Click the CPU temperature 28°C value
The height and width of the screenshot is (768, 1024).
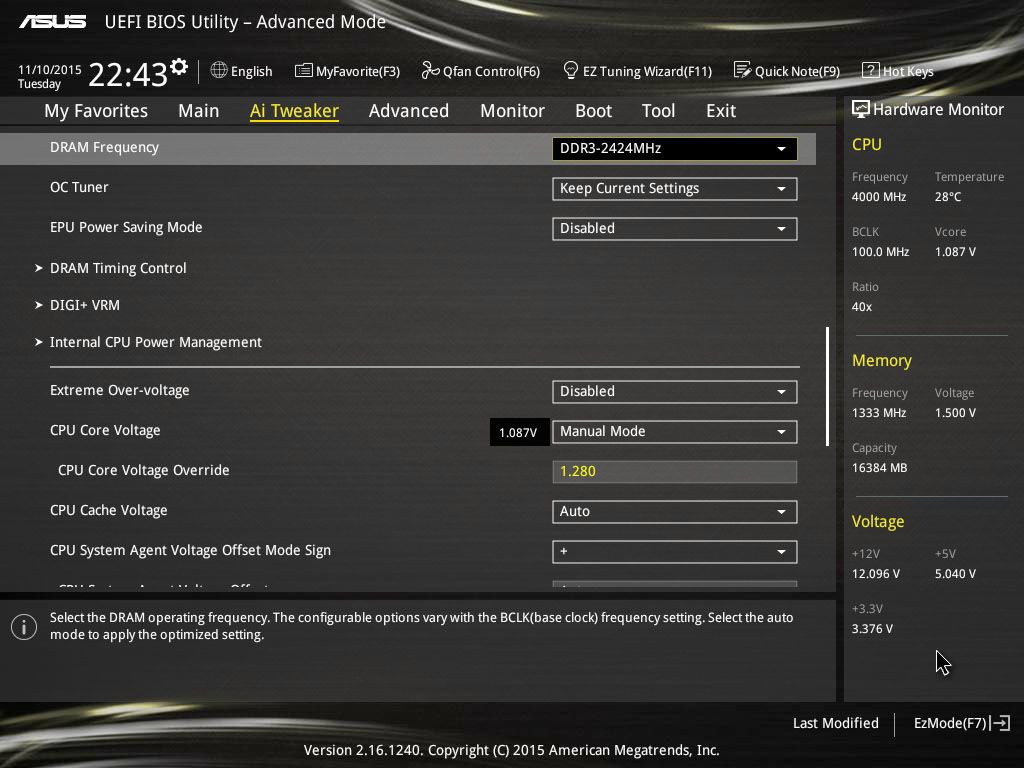[x=948, y=197]
